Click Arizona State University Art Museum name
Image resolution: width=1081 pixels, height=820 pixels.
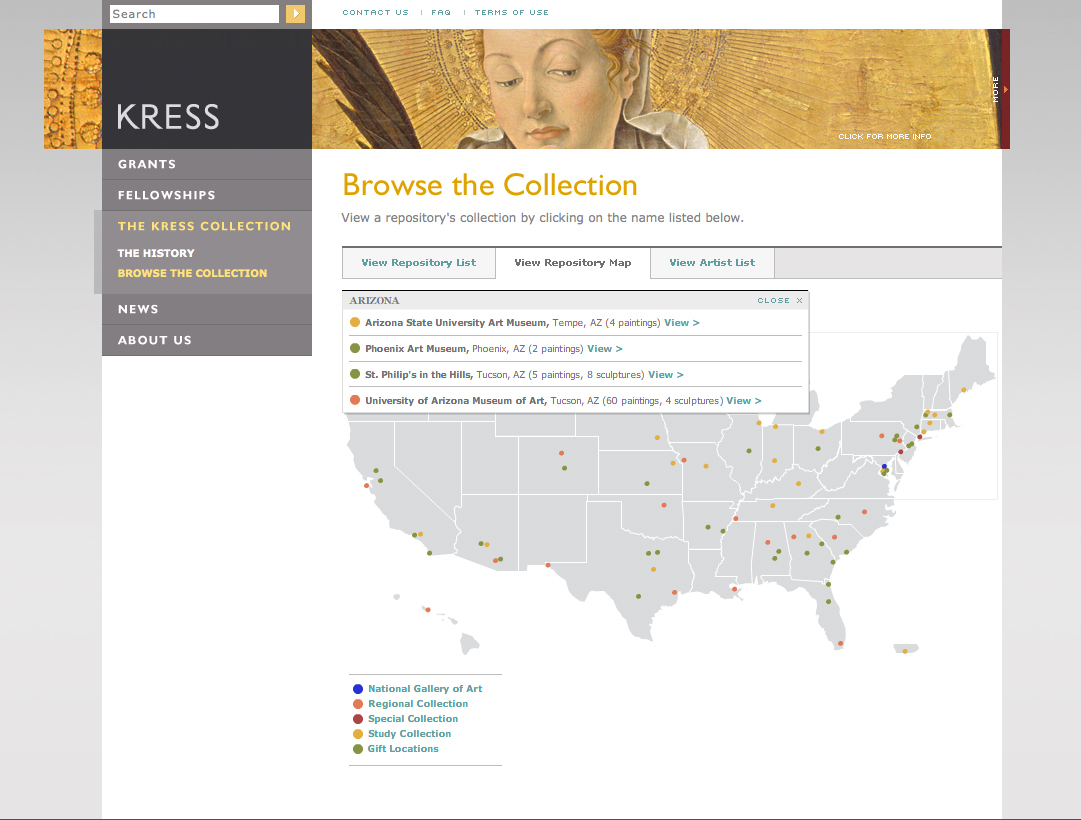[x=456, y=323]
